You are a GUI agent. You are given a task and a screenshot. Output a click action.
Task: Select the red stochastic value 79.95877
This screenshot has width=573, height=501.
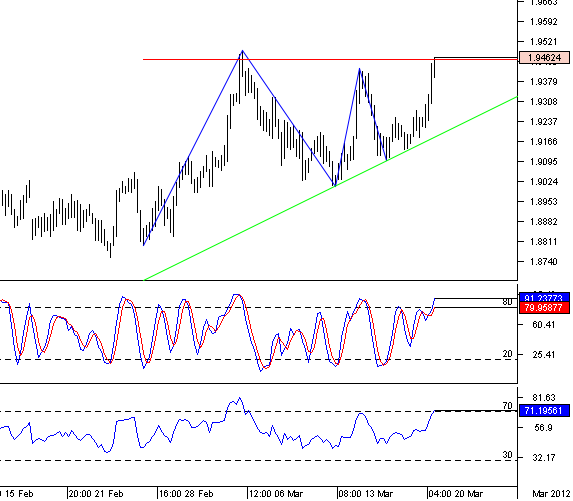[x=544, y=308]
